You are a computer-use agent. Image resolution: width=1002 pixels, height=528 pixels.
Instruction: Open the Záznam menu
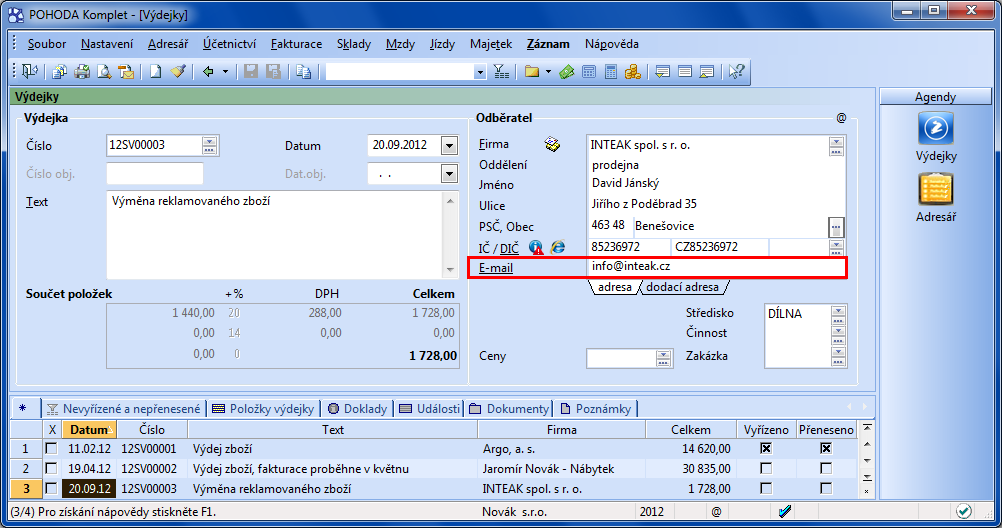coord(548,44)
